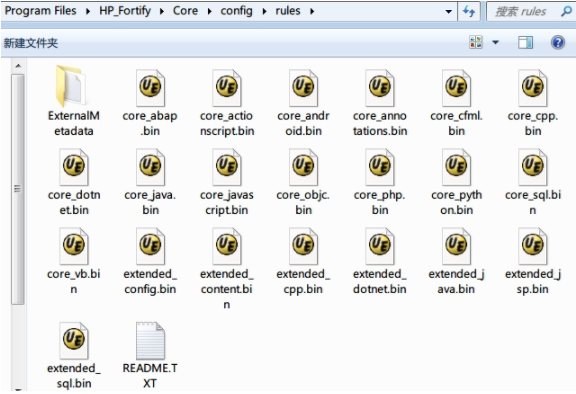576x394 pixels.
Task: Click the ExternalMetadata folder name text
Action: click(74, 123)
